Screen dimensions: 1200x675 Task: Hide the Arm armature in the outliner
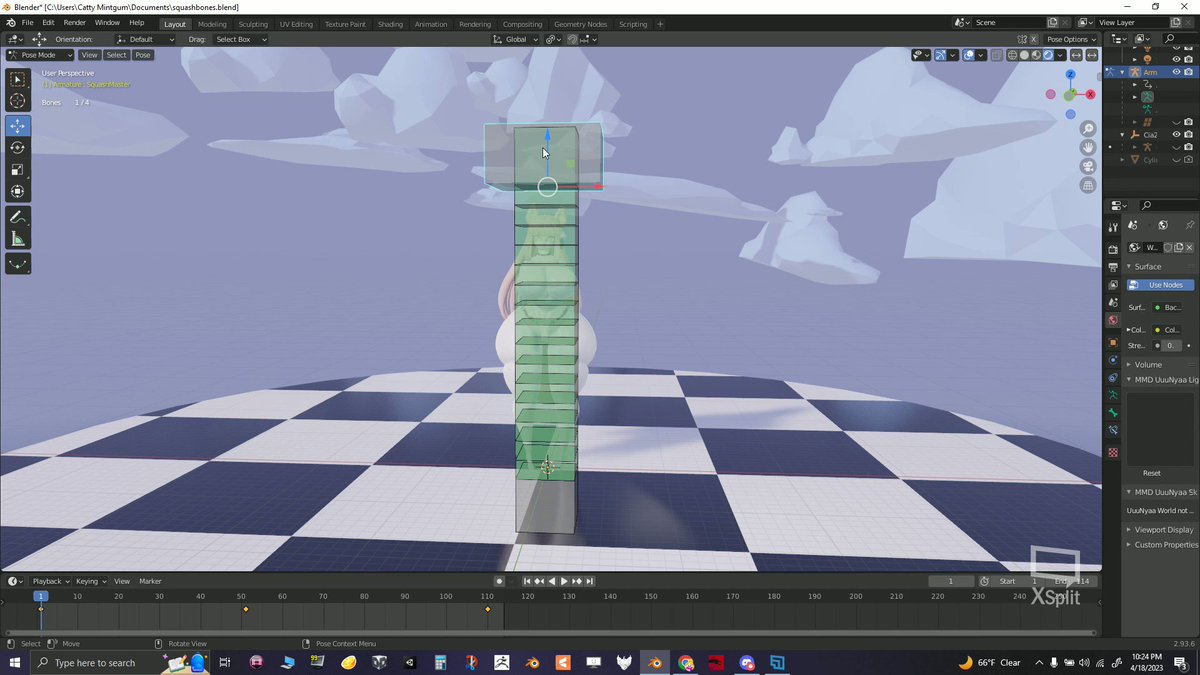click(1177, 72)
